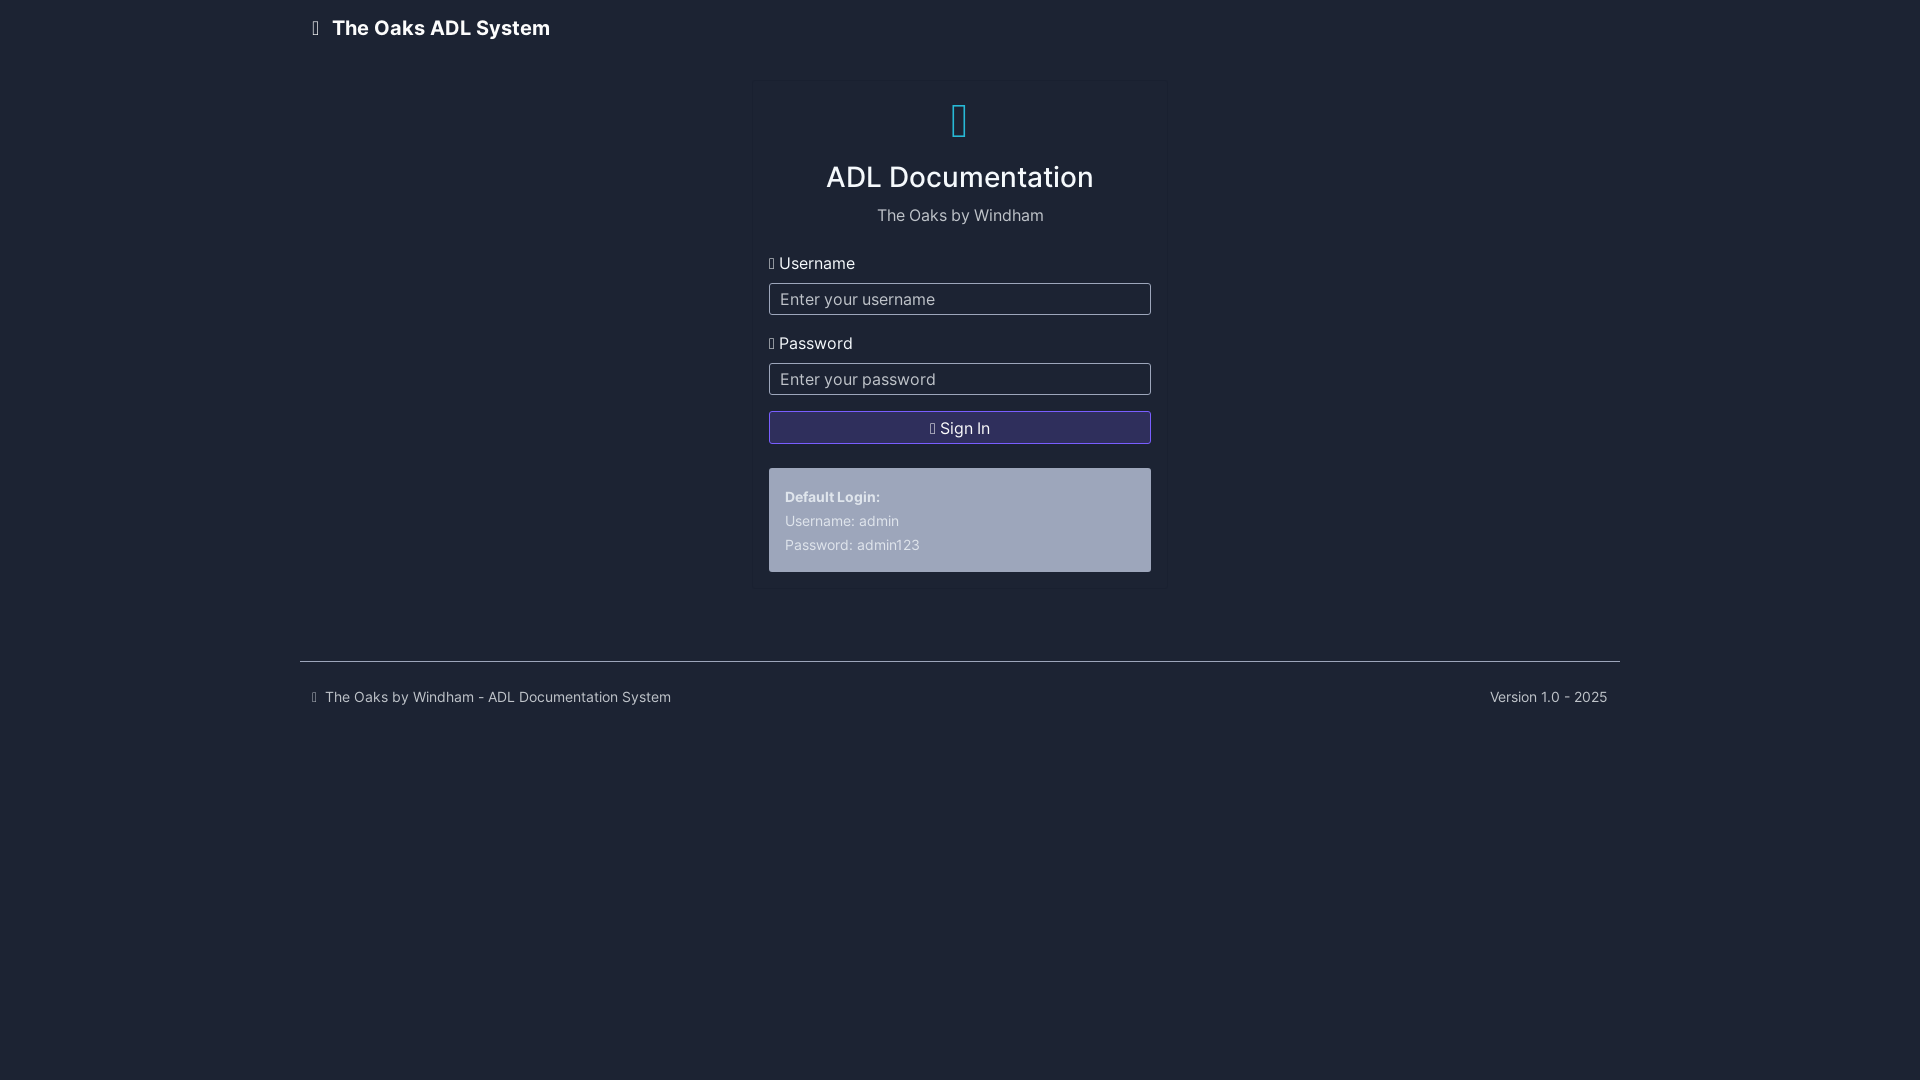This screenshot has height=1080, width=1920.
Task: Click the Sign In button
Action: coord(960,428)
